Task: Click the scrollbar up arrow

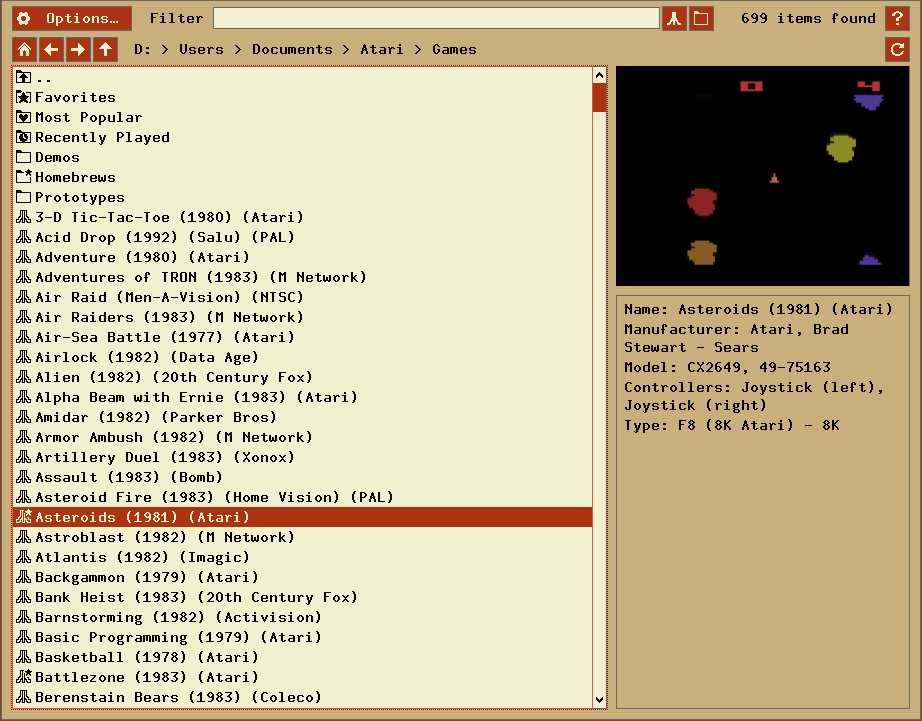Action: coord(599,75)
